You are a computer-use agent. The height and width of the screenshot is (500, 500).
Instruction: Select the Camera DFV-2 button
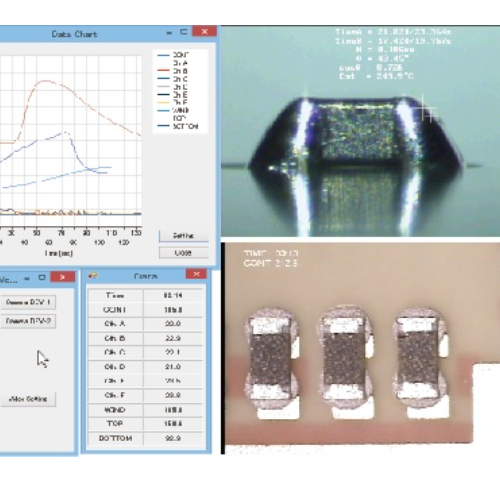(x=28, y=321)
